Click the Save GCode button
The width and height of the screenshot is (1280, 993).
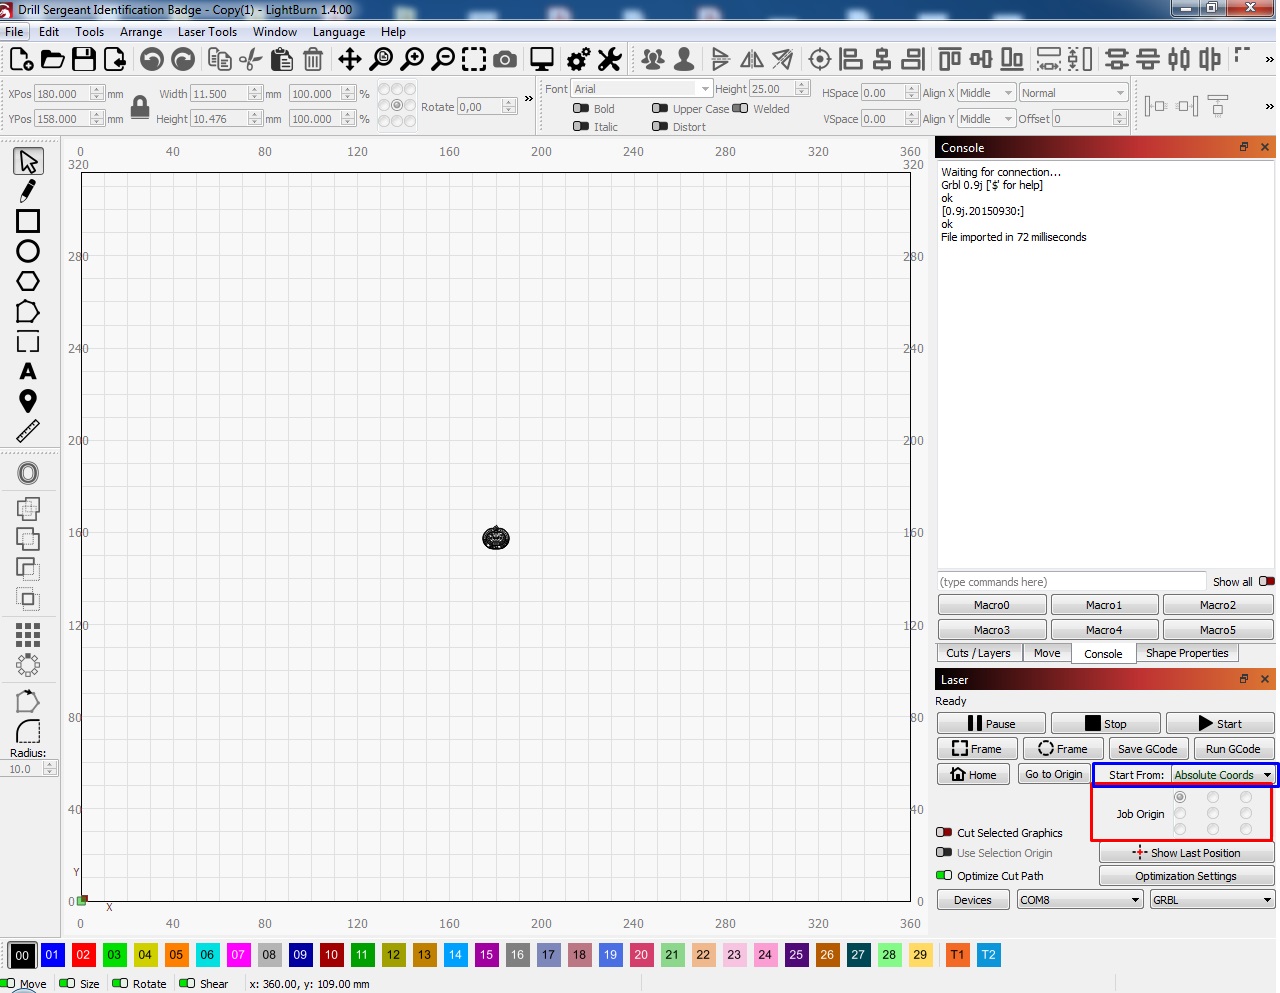1147,749
